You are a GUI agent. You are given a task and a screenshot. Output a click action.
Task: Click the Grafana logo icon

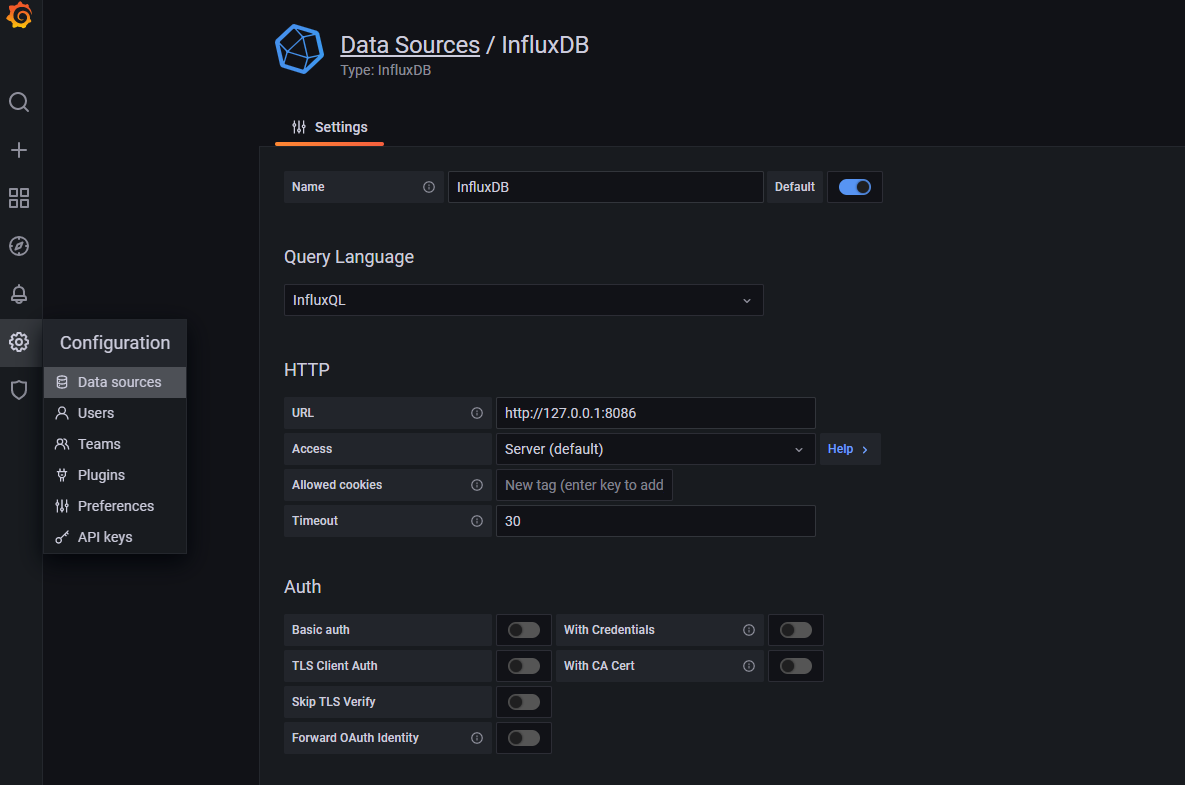pyautogui.click(x=19, y=15)
